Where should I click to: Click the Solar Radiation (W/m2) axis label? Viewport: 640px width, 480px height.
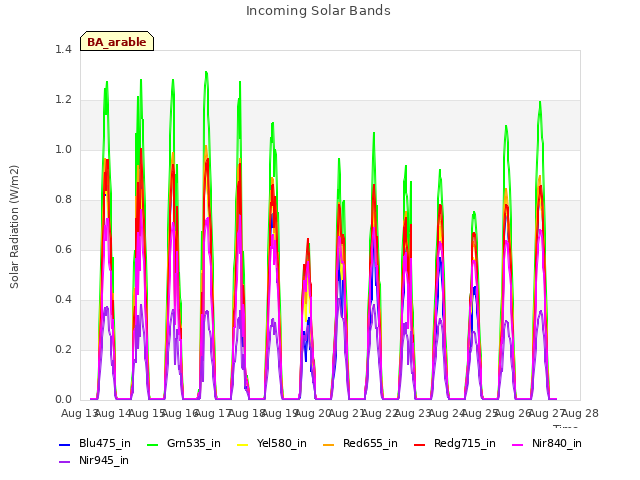point(14,227)
